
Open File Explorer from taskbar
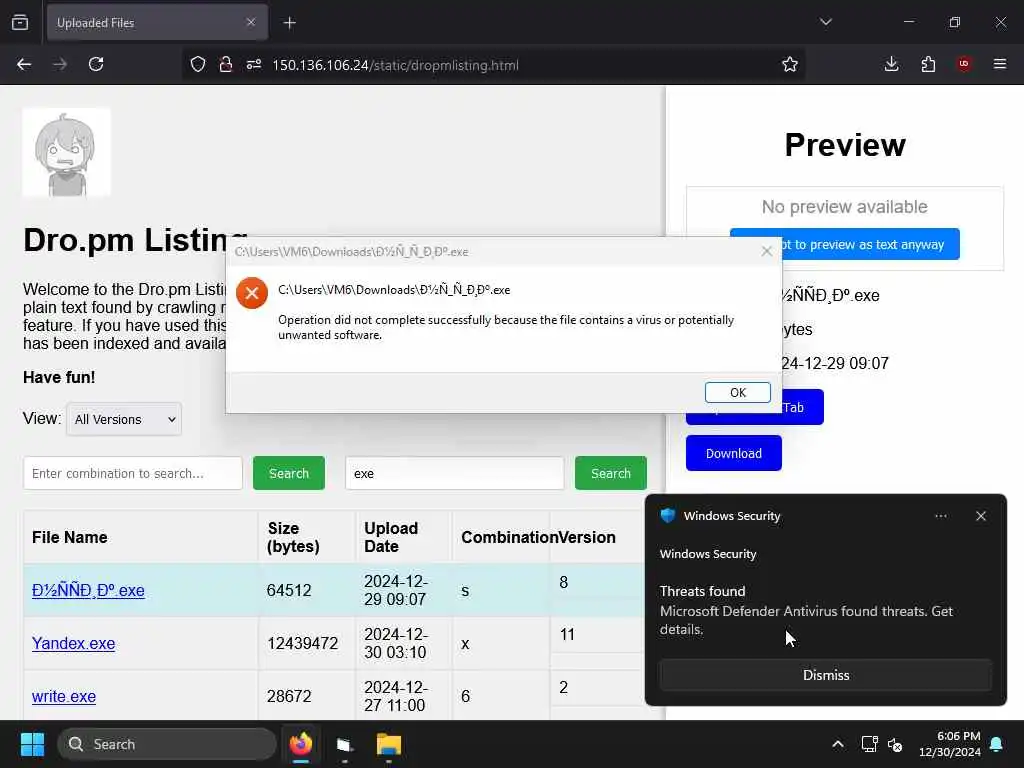(x=389, y=744)
